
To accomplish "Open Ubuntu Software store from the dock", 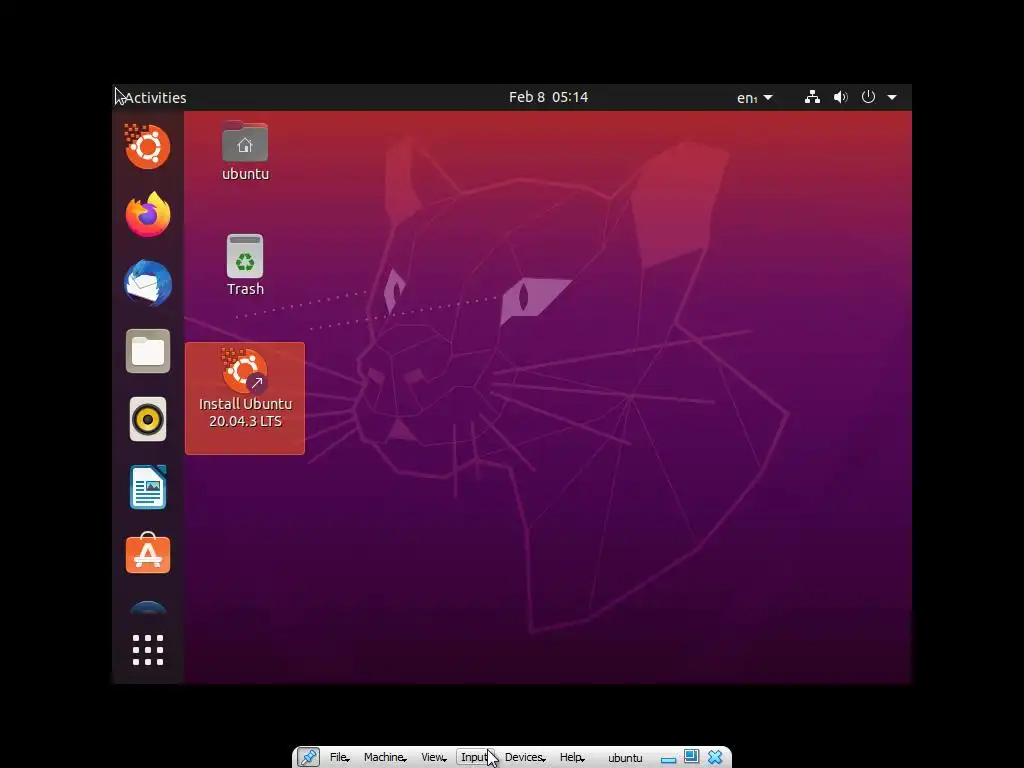I will (x=148, y=554).
